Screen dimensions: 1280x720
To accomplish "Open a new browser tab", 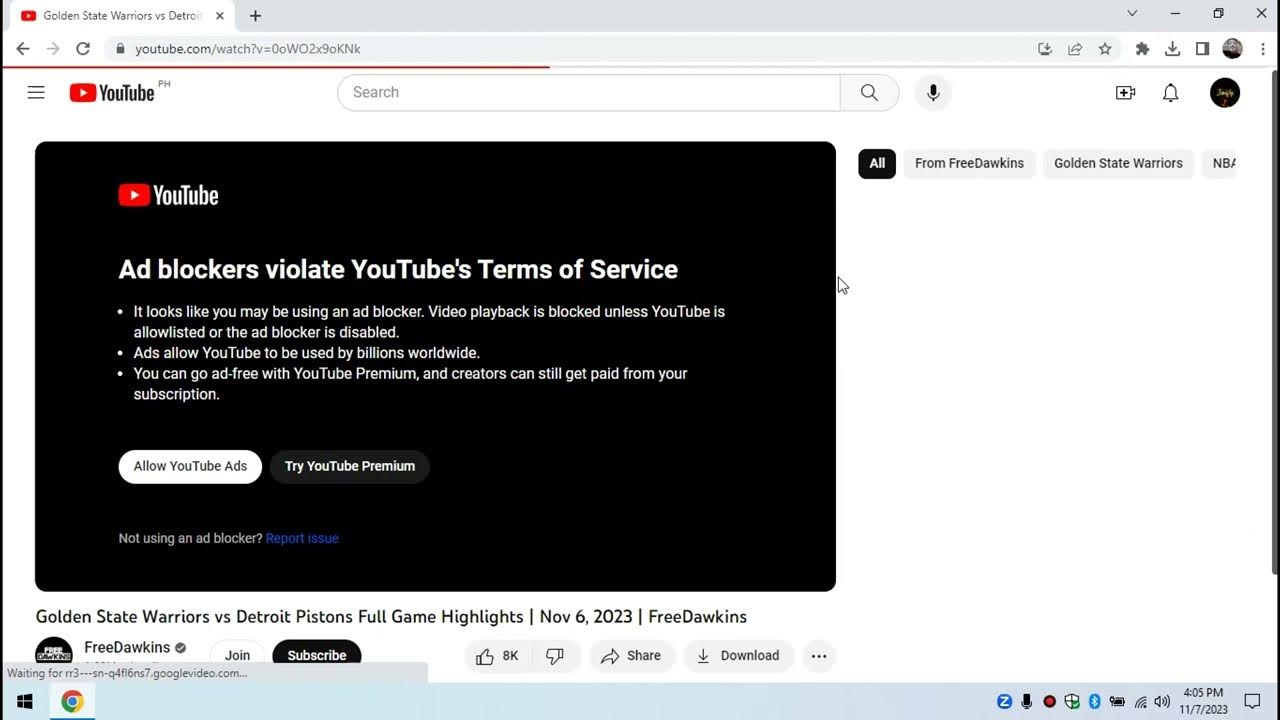I will (x=255, y=16).
